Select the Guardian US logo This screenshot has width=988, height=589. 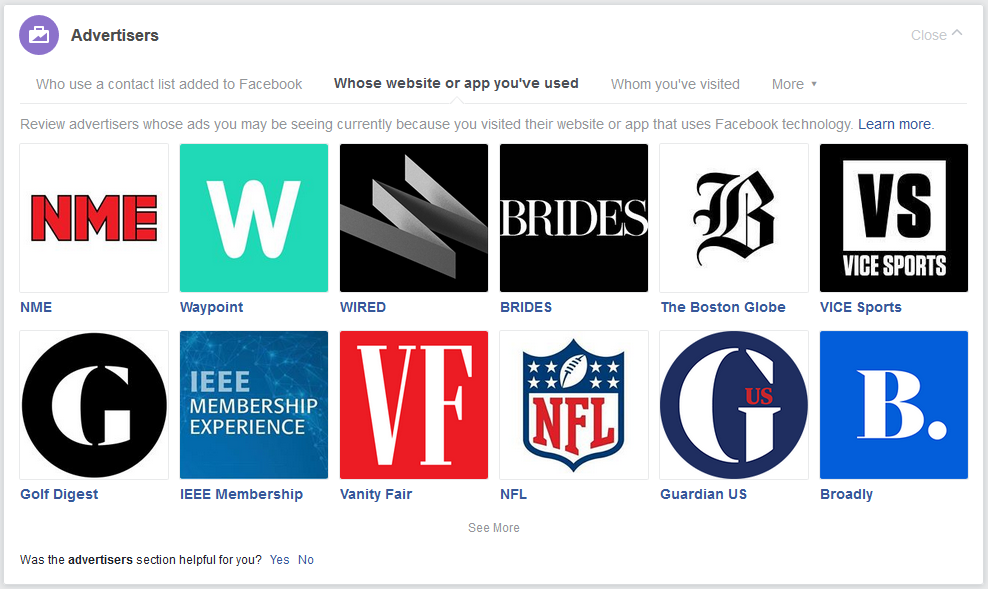coord(734,405)
